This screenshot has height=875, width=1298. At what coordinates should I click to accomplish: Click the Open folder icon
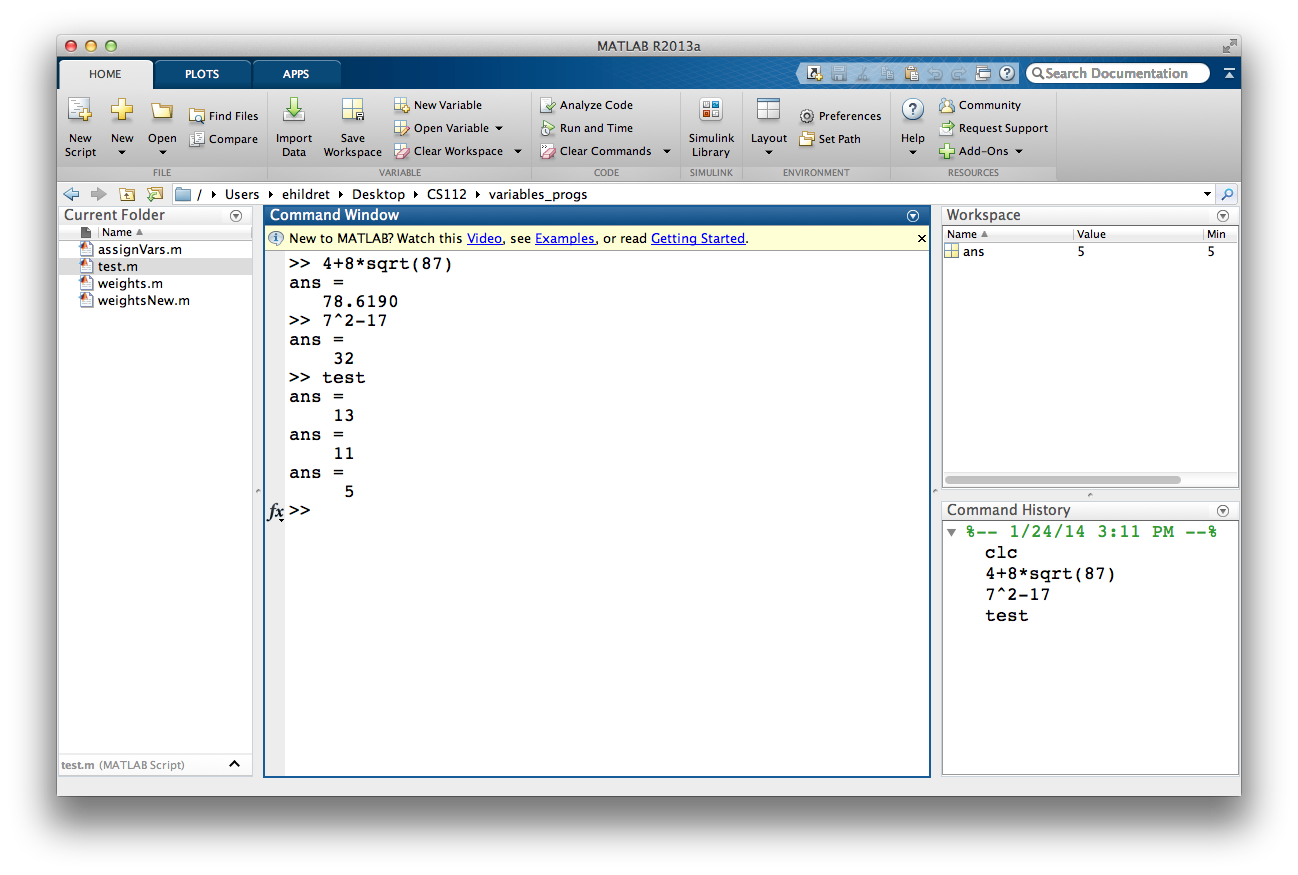click(x=162, y=110)
